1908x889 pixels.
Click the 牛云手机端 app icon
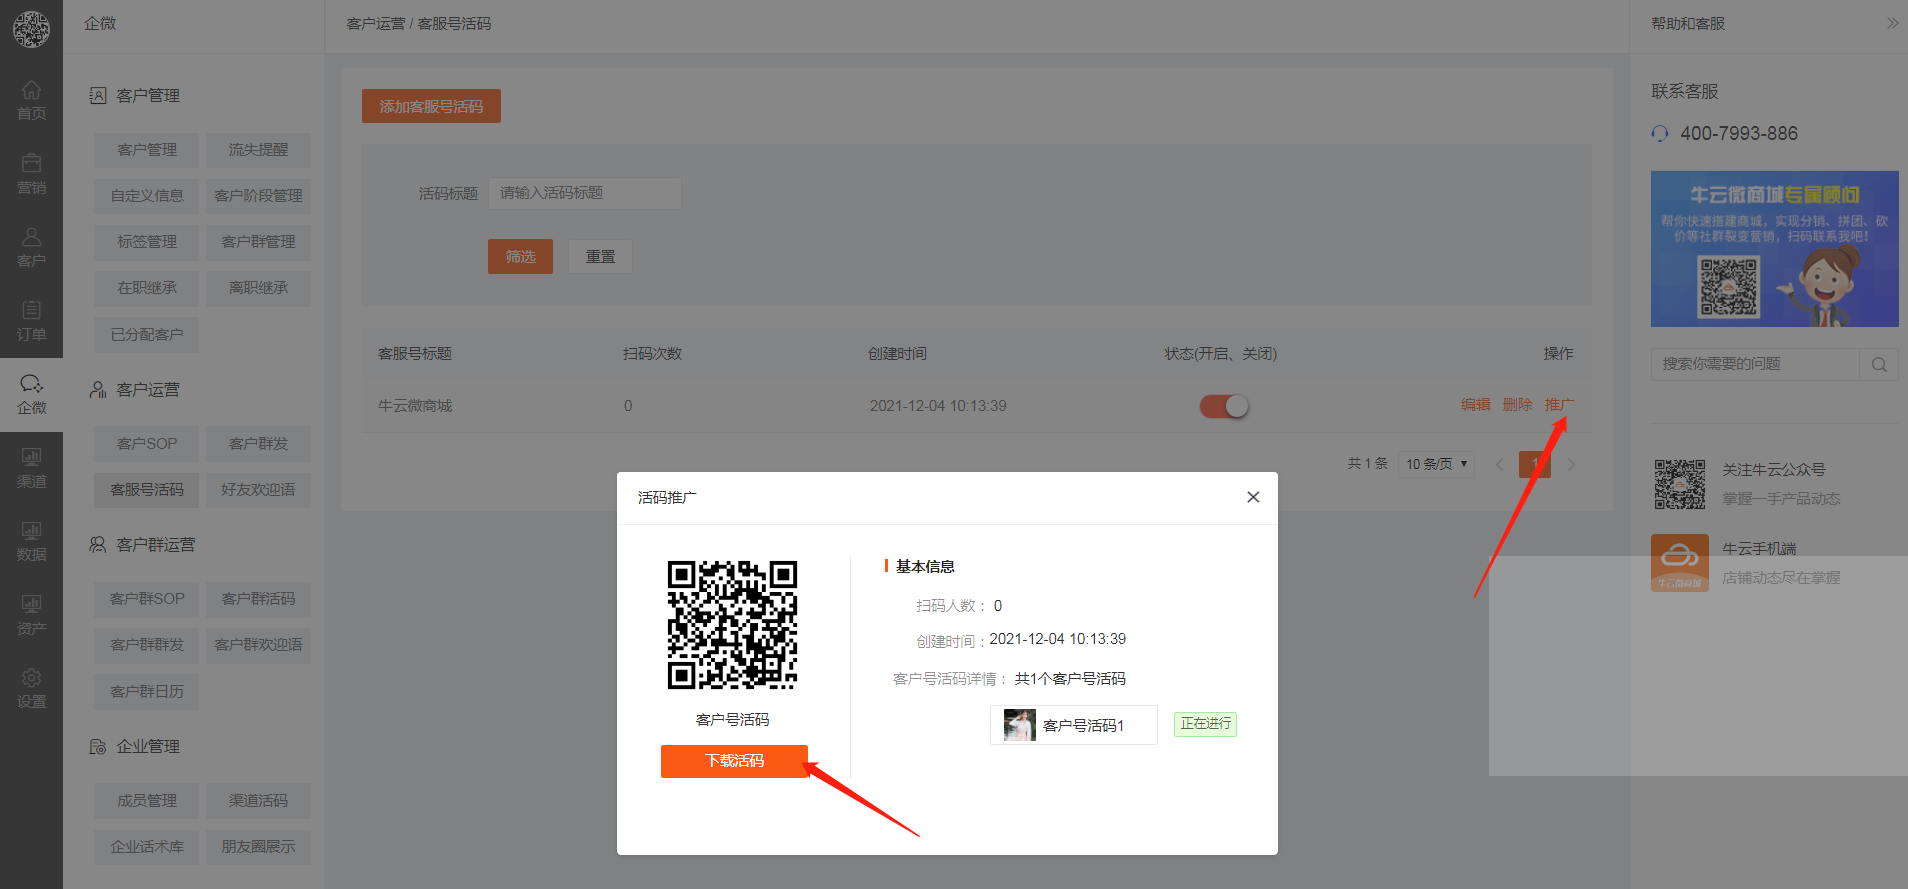[x=1680, y=563]
